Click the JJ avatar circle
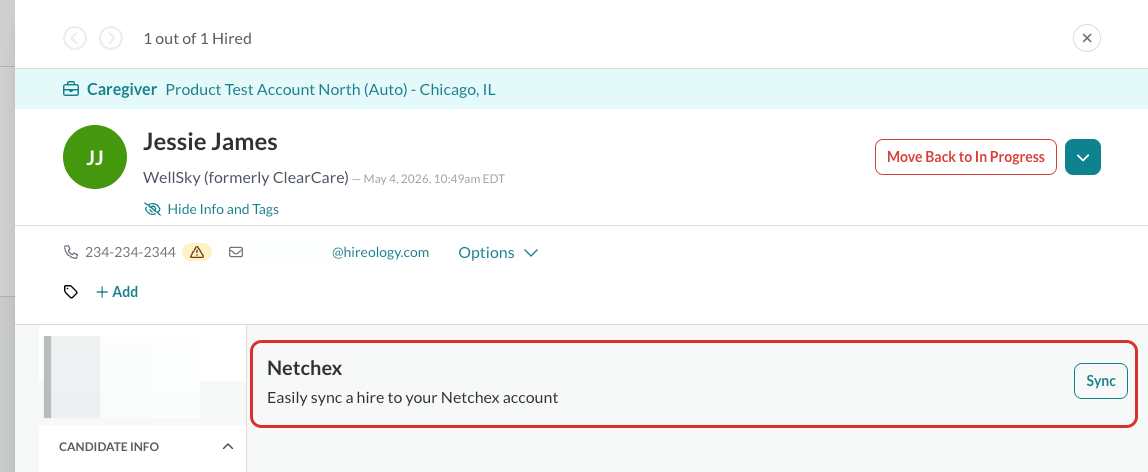This screenshot has width=1148, height=472. (95, 157)
